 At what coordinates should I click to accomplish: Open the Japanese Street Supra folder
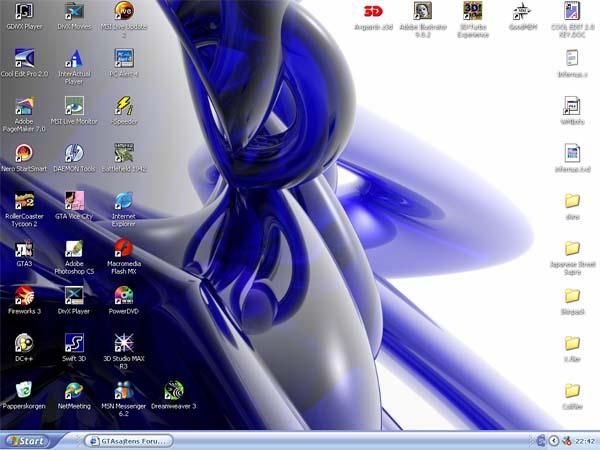pyautogui.click(x=572, y=248)
